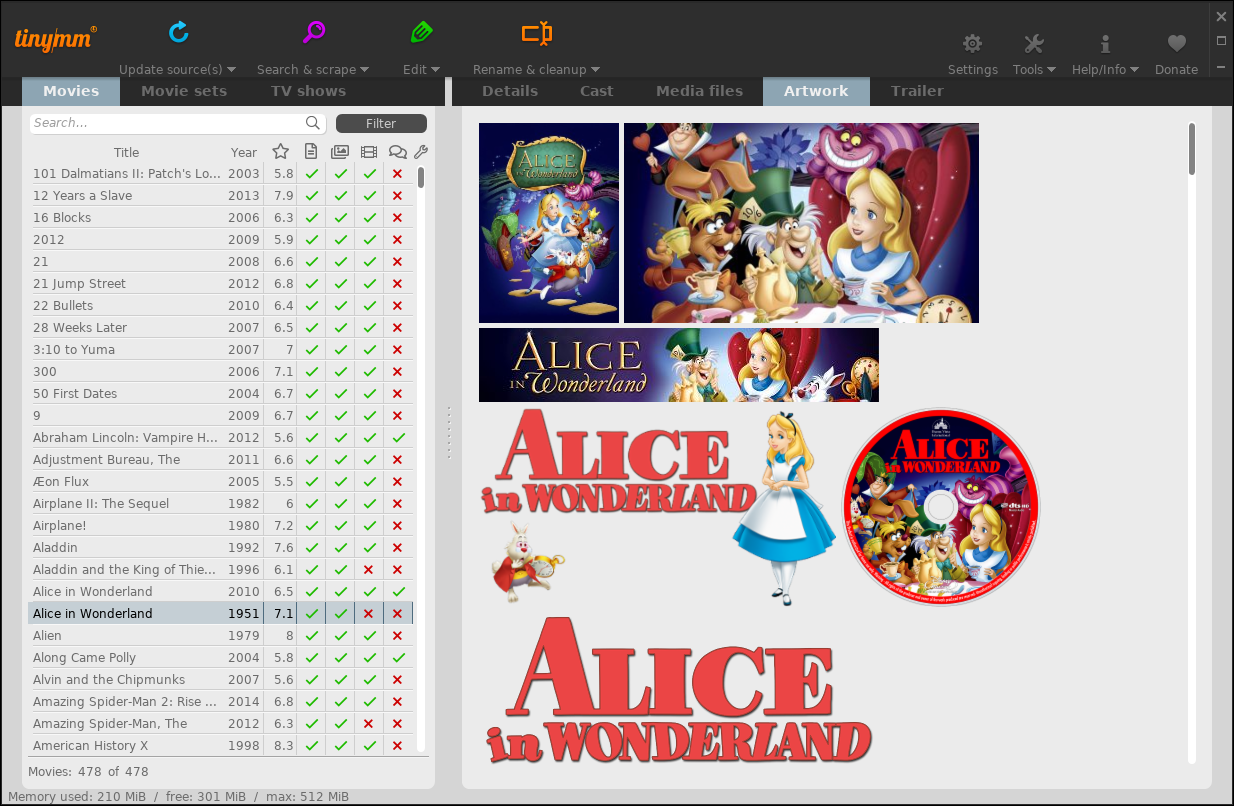
Task: Select the movie Æon Flux
Action: pos(220,482)
